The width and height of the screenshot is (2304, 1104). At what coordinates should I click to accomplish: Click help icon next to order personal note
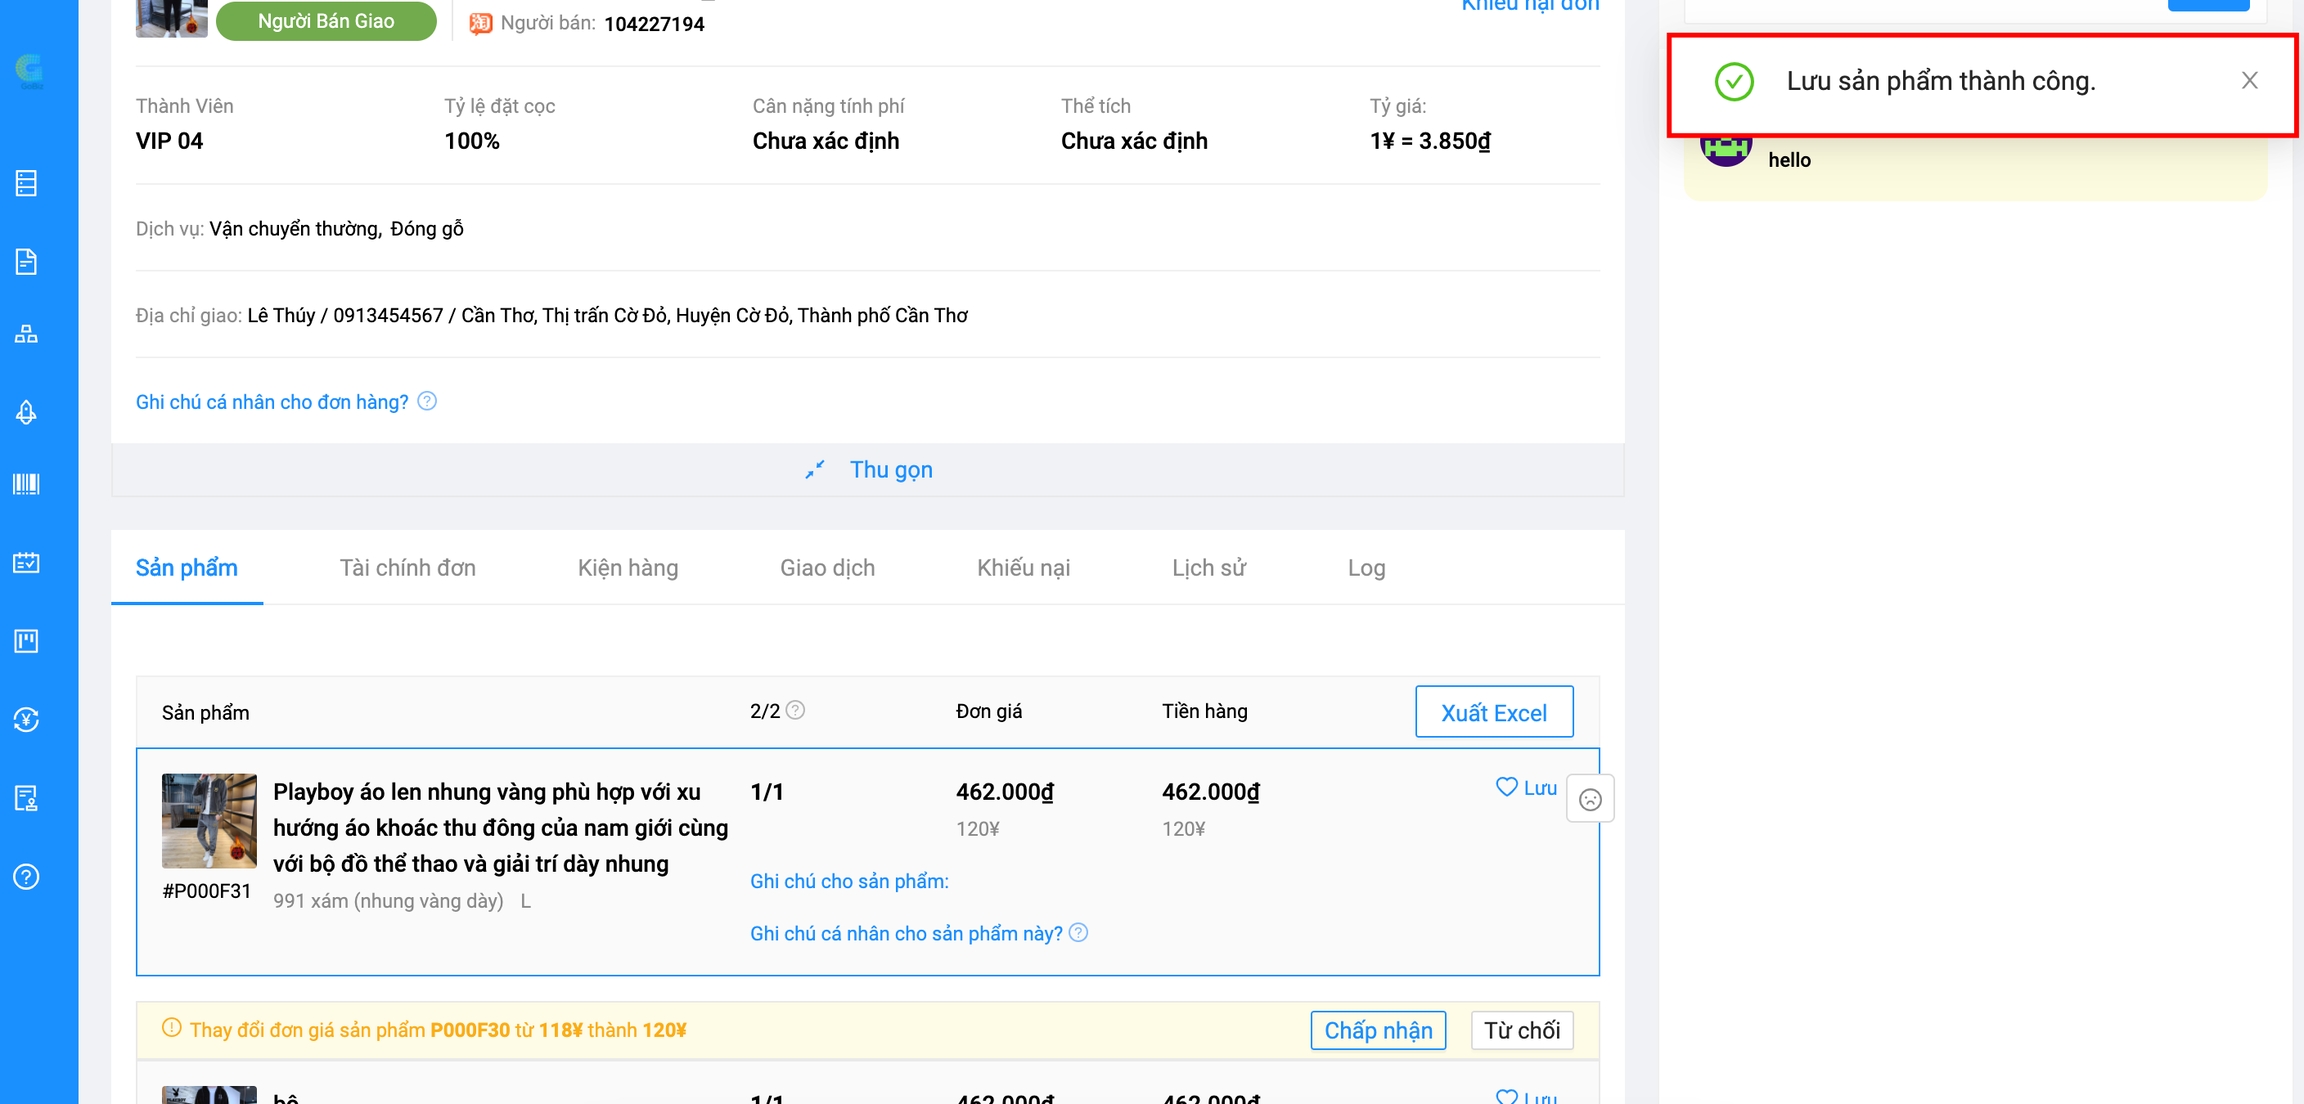(x=427, y=401)
